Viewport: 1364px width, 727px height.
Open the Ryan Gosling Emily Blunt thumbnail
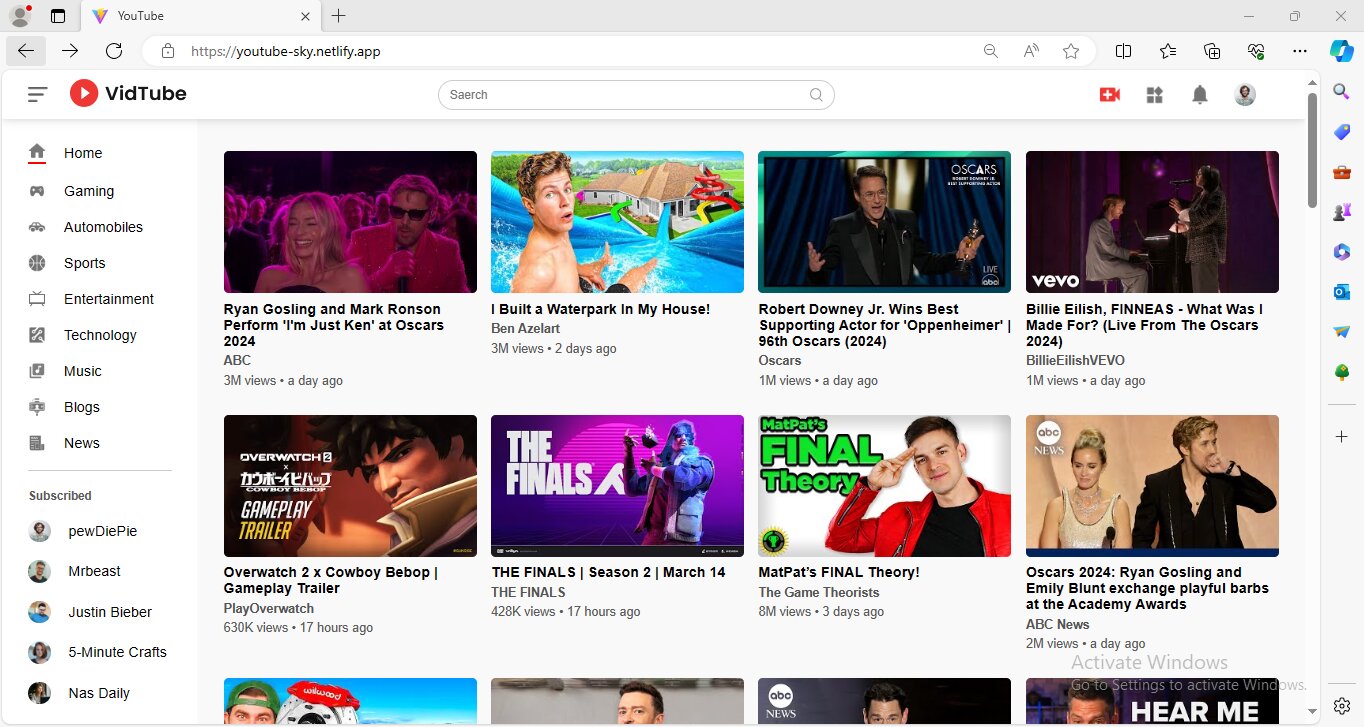point(1152,486)
